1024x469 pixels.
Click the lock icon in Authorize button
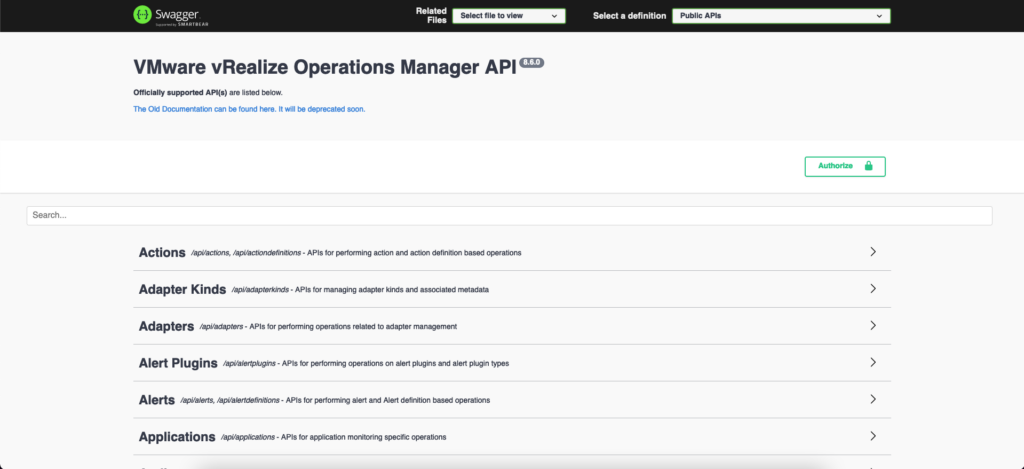click(869, 166)
